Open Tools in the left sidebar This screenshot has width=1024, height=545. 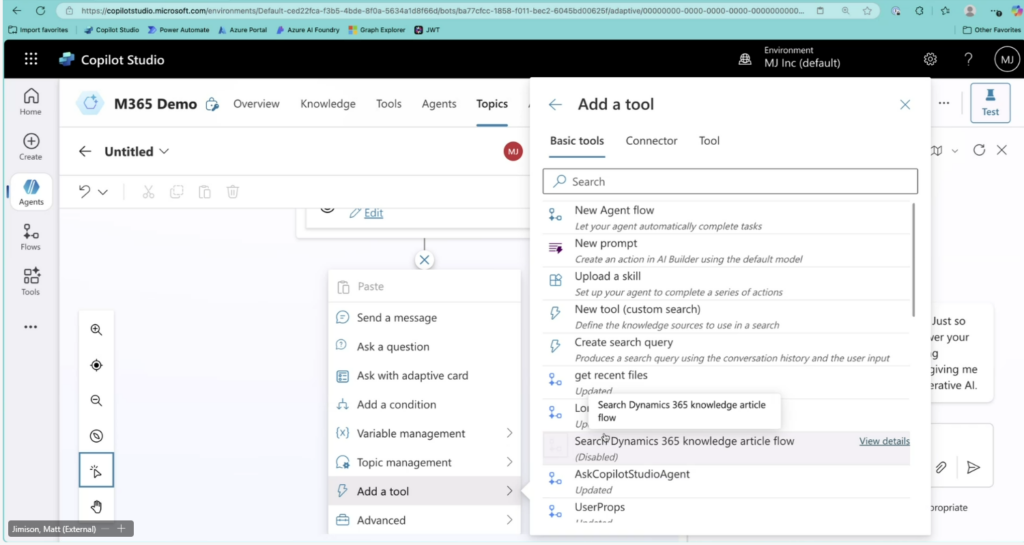30,282
